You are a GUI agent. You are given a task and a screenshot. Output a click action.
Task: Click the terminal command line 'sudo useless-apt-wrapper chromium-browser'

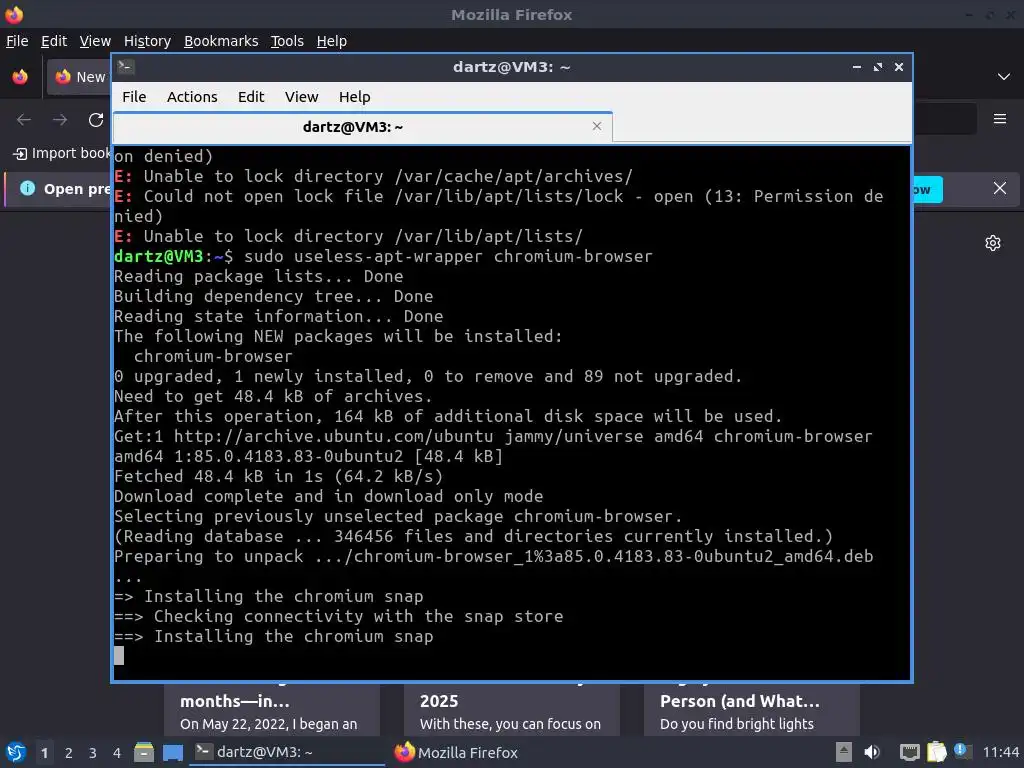(x=448, y=256)
